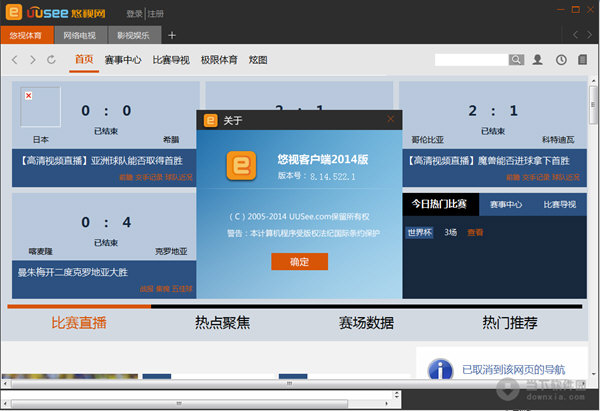This screenshot has width=600, height=411.
Task: Click the bottom pane up-down stepper arrows
Action: pyautogui.click(x=397, y=395)
